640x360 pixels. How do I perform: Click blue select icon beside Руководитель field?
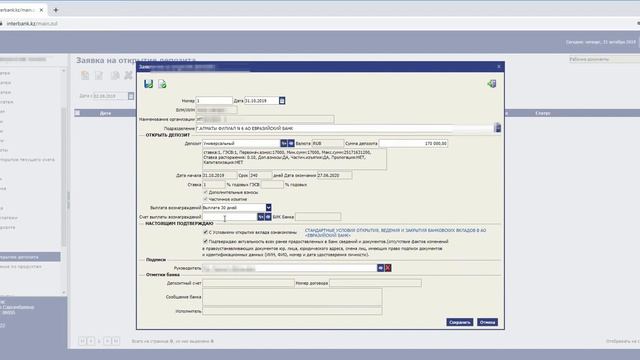(x=380, y=268)
